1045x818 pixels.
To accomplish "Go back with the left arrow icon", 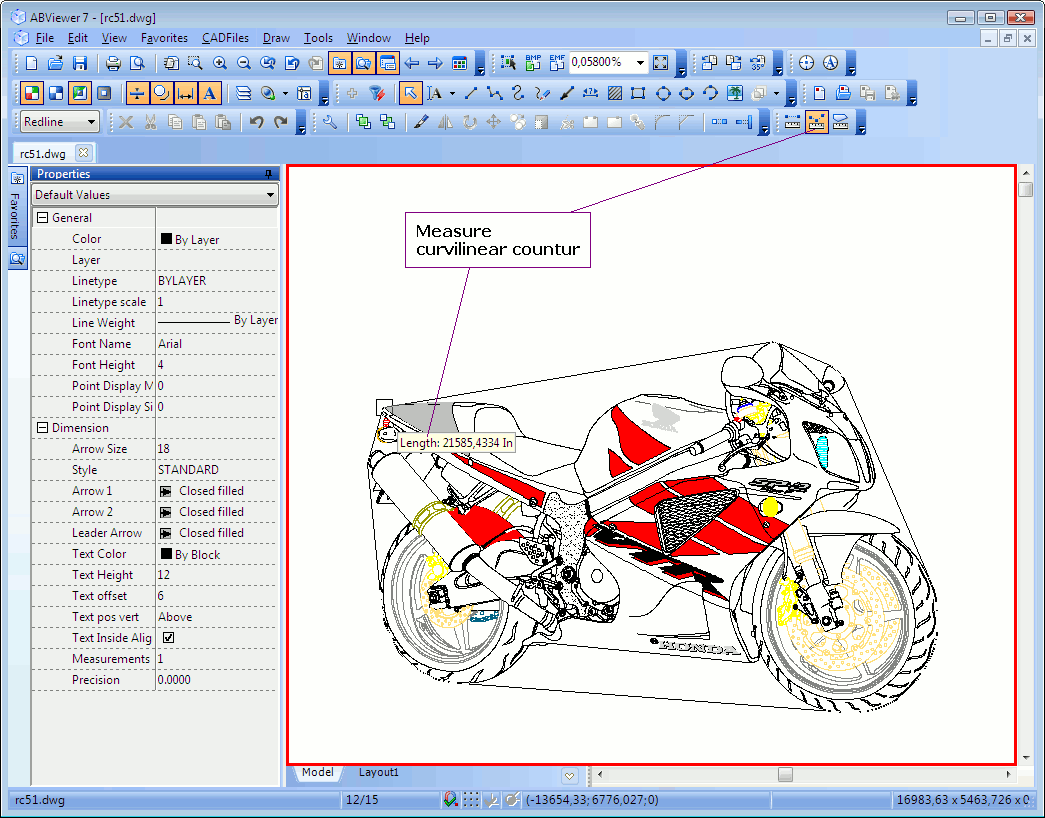I will (x=412, y=63).
